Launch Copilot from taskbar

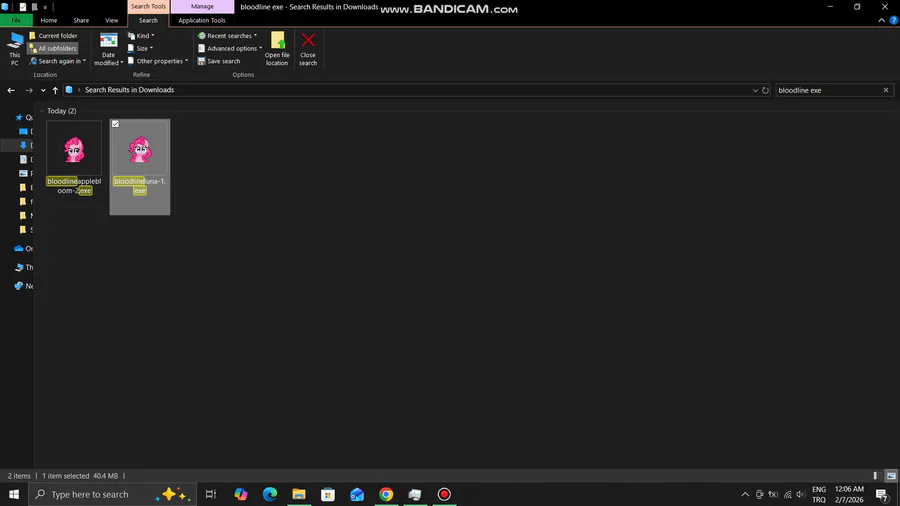pyautogui.click(x=240, y=494)
